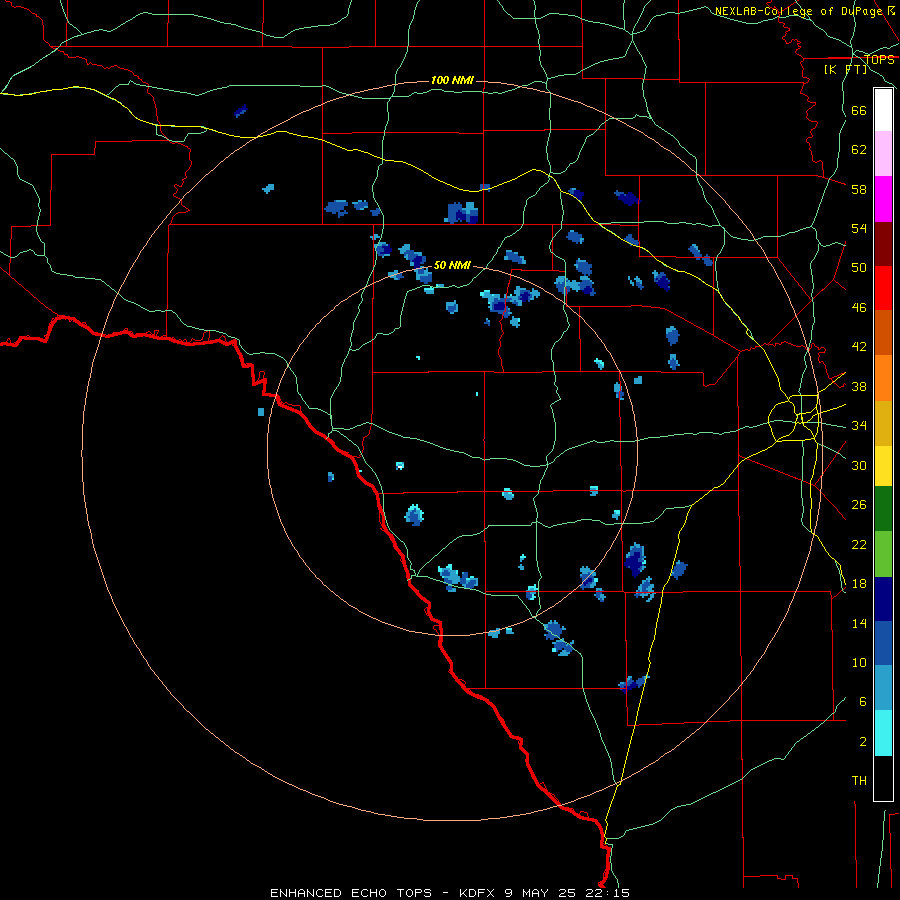Click the '42' scale label
This screenshot has height=900, width=900.
tap(859, 346)
